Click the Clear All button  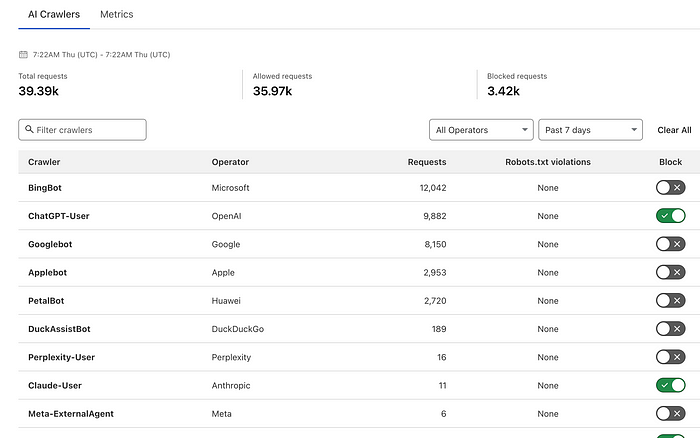(674, 130)
